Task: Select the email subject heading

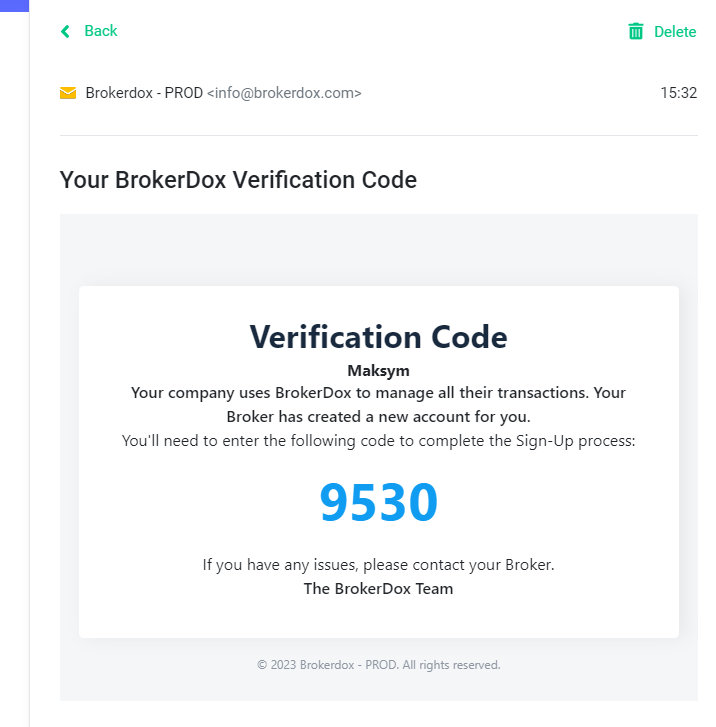Action: [x=238, y=180]
